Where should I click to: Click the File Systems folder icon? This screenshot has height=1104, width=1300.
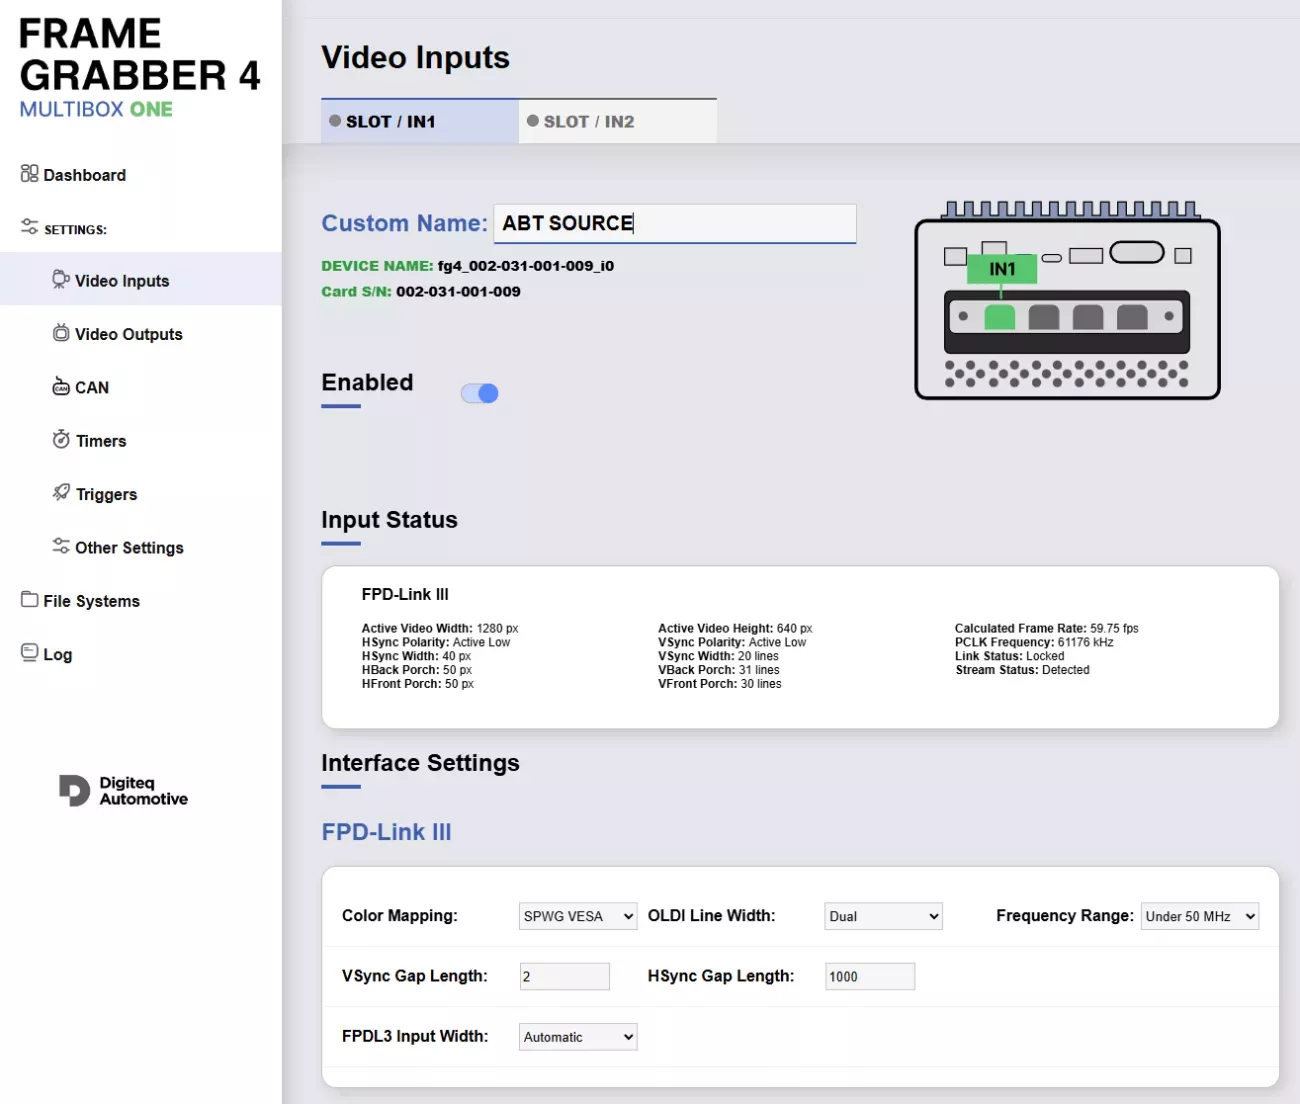point(29,600)
